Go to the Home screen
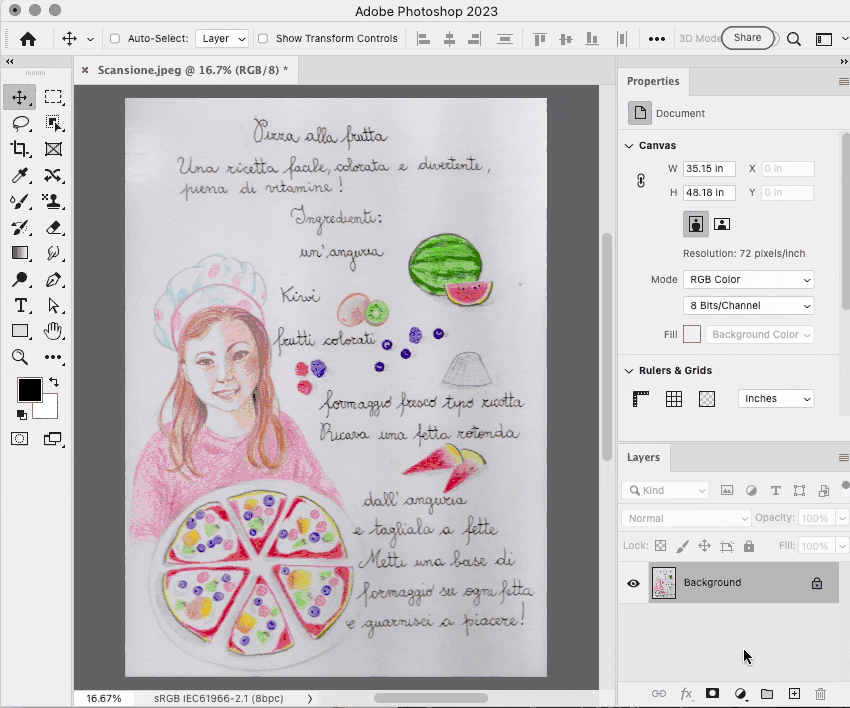850x708 pixels. point(28,39)
